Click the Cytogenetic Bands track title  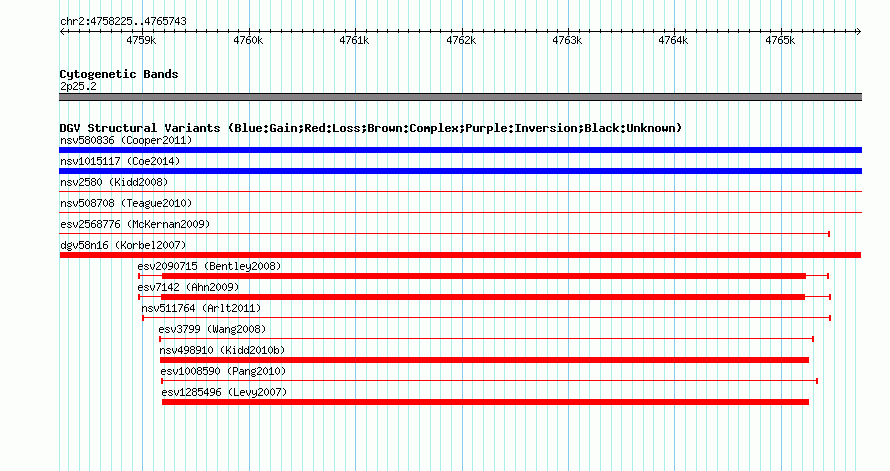pyautogui.click(x=119, y=74)
